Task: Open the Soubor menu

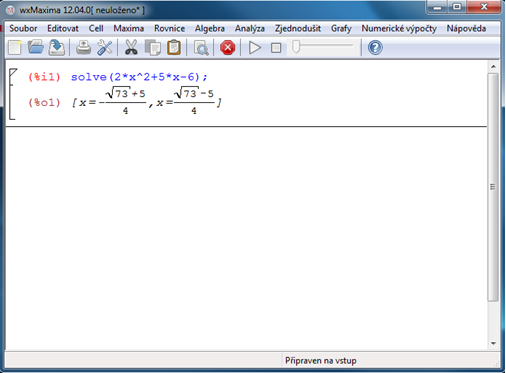Action: tap(23, 29)
